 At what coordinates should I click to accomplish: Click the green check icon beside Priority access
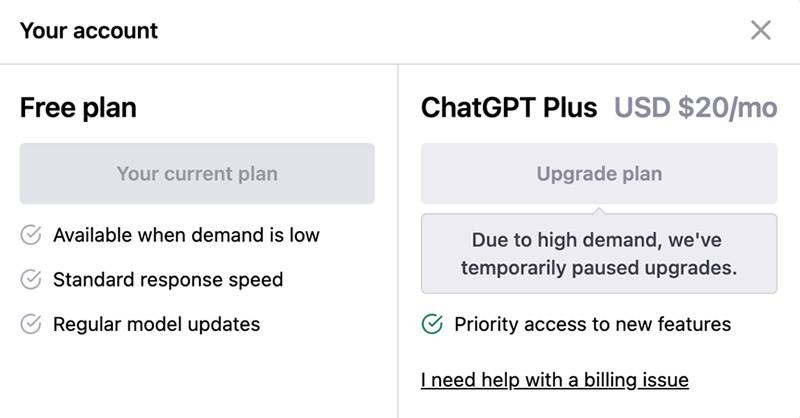(432, 324)
